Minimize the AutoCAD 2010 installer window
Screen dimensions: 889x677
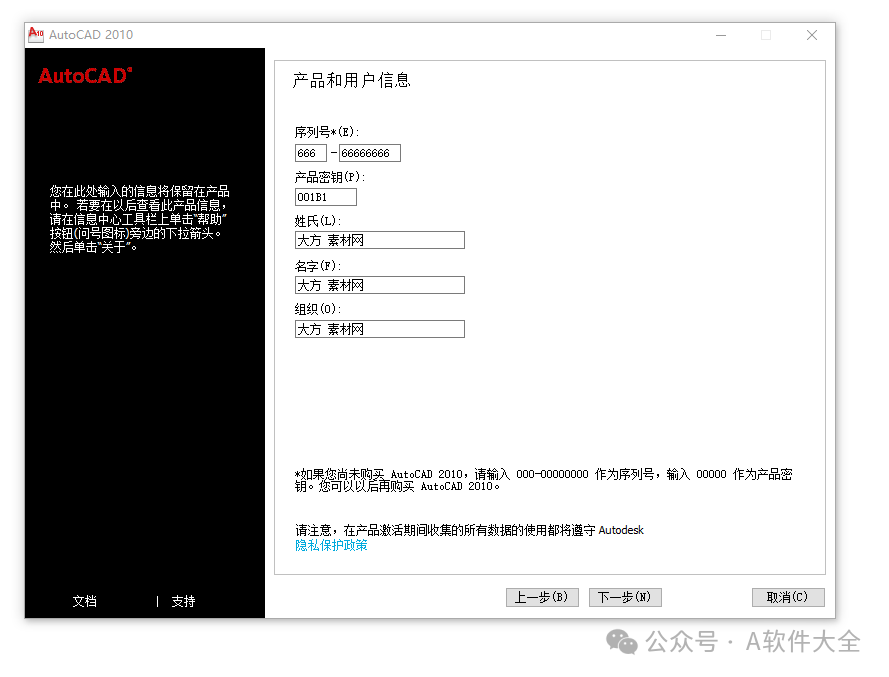(x=721, y=35)
